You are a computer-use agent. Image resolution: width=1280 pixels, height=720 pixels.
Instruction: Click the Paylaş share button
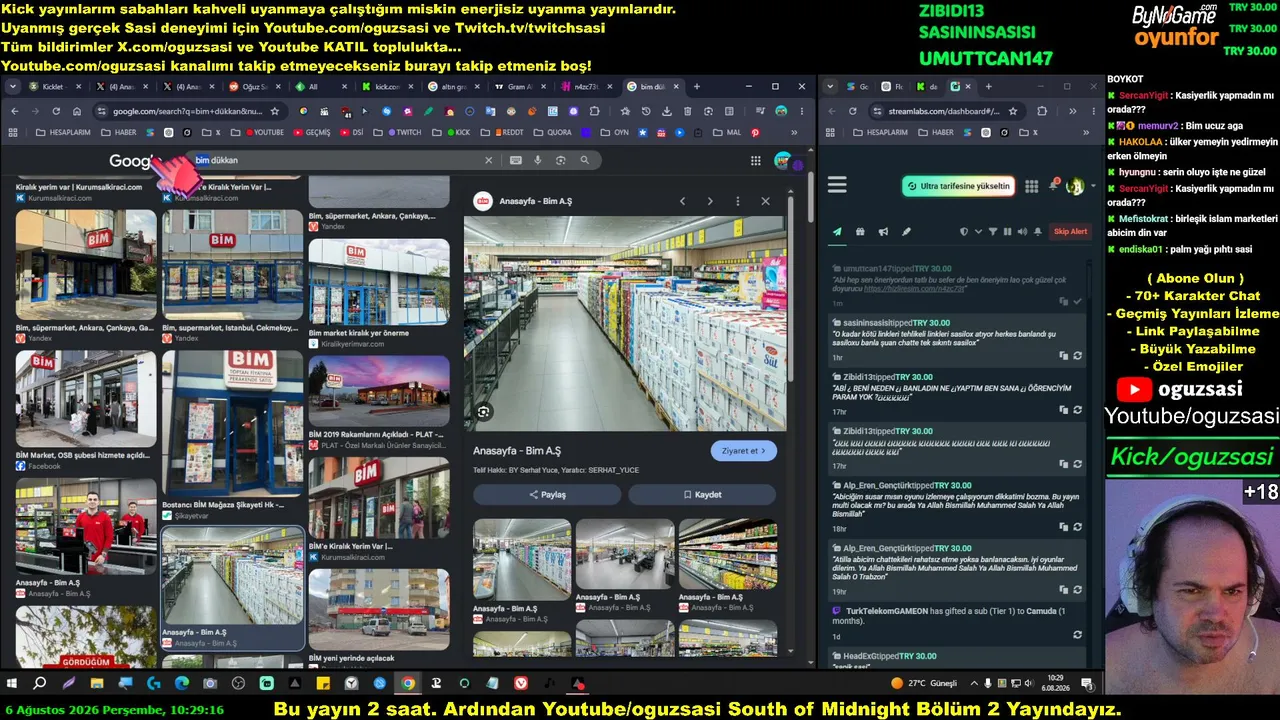[x=547, y=495]
